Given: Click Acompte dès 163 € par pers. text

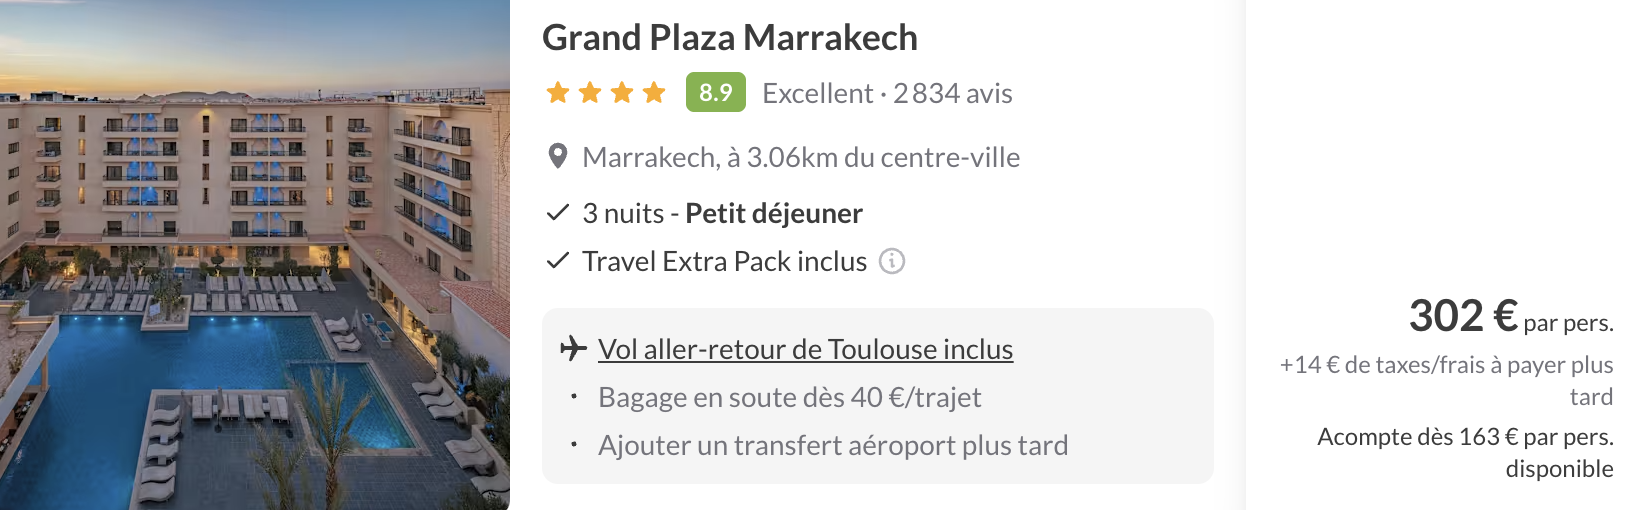Looking at the screenshot, I should (x=1465, y=452).
